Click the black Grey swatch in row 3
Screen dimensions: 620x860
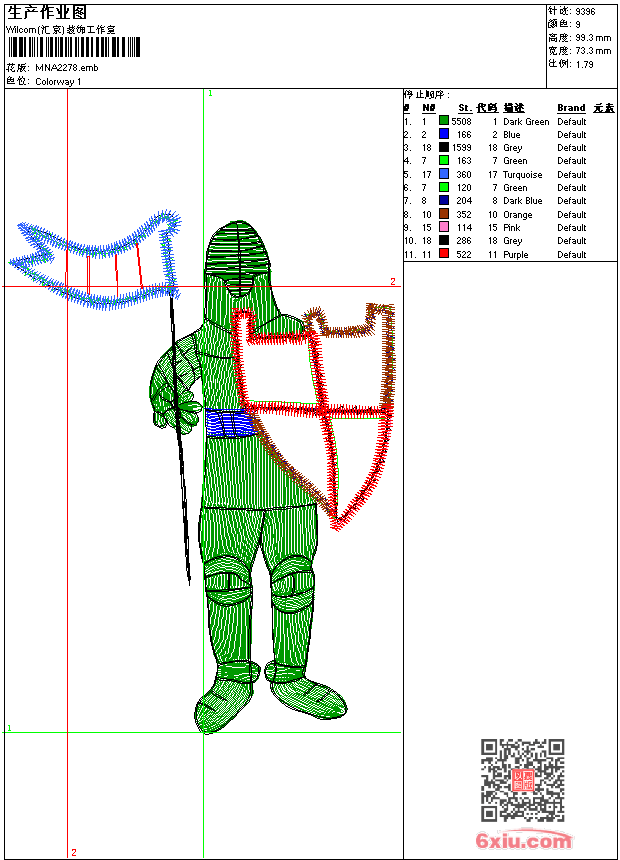[444, 147]
